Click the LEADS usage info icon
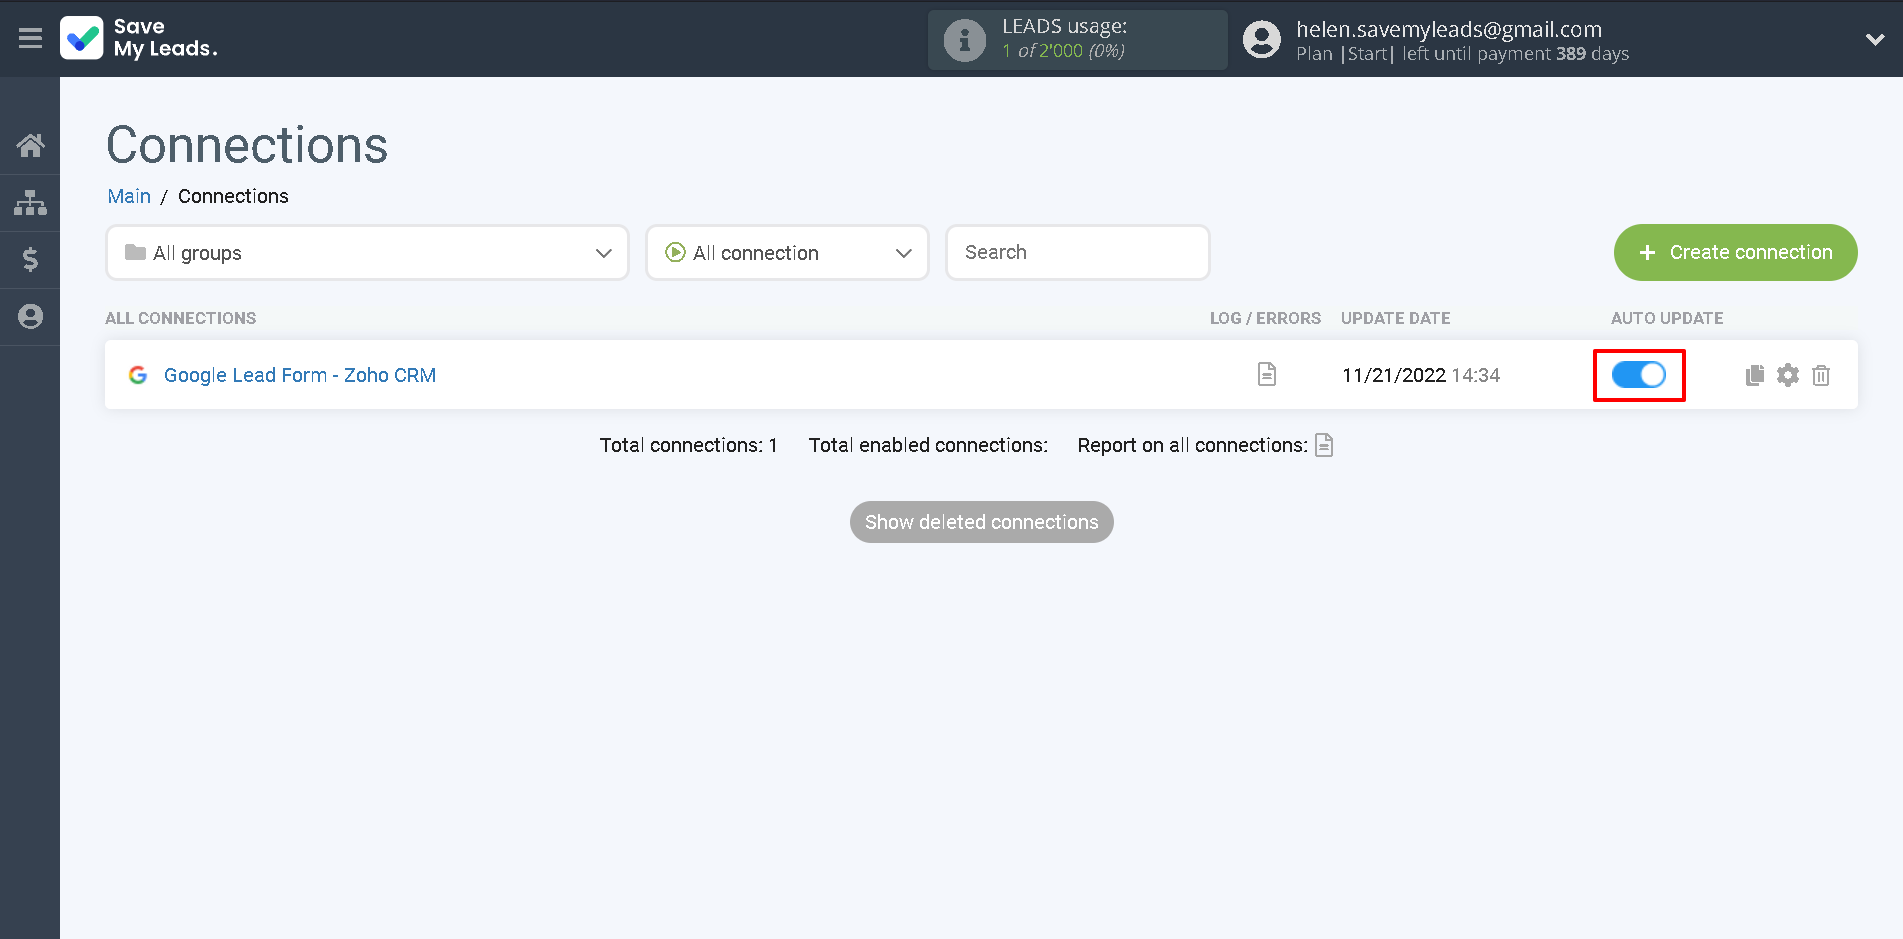 (965, 40)
